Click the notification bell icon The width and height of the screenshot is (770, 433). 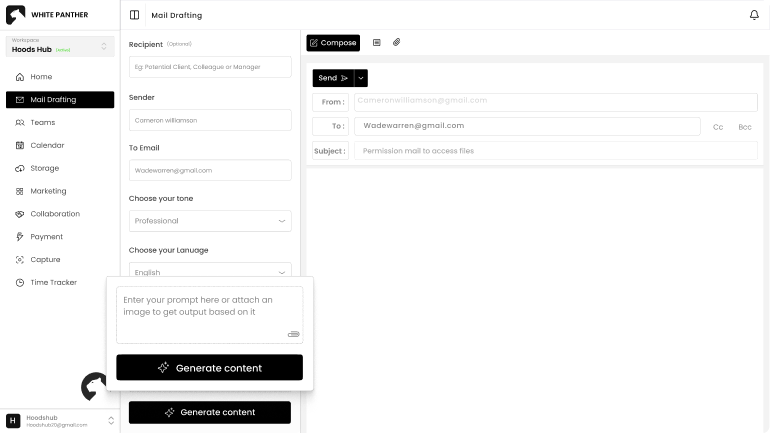[754, 15]
